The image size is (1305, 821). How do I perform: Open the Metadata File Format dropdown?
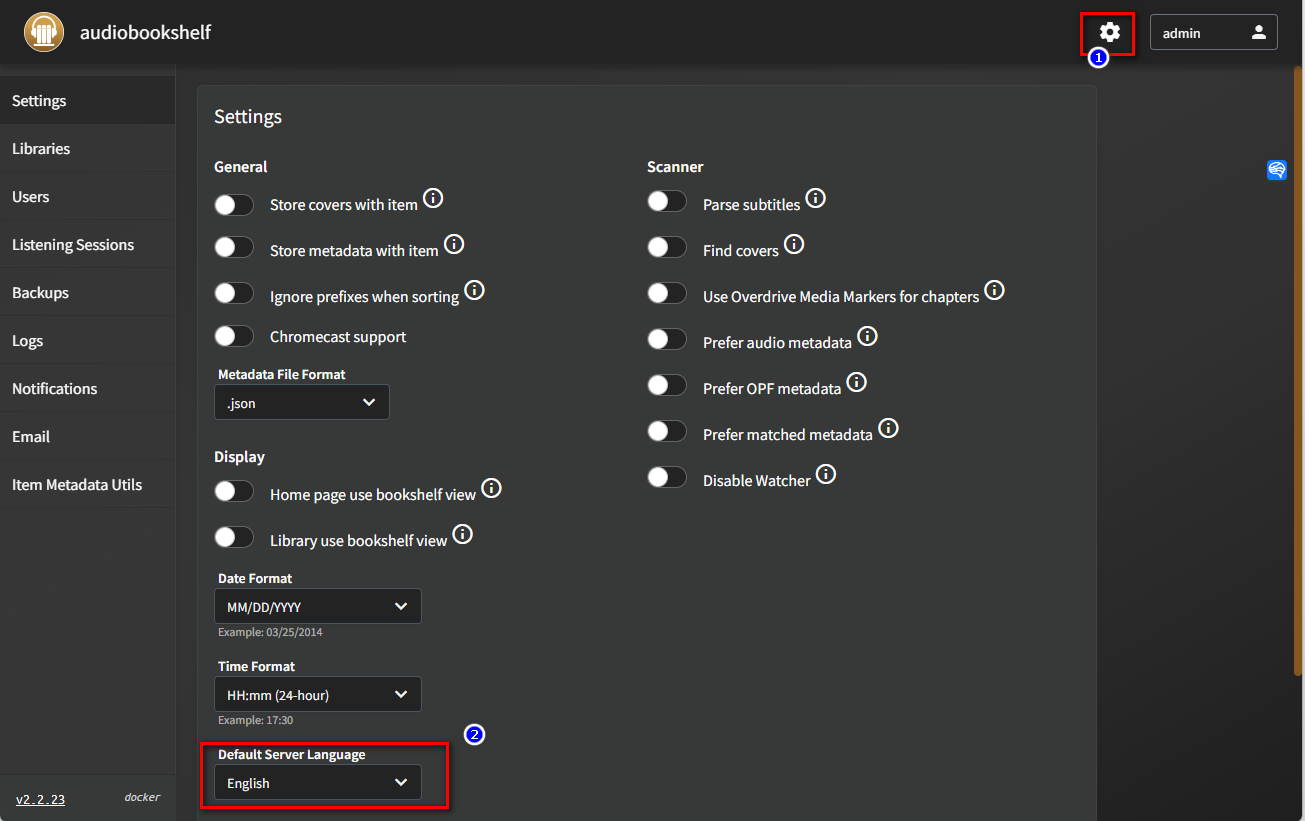301,402
